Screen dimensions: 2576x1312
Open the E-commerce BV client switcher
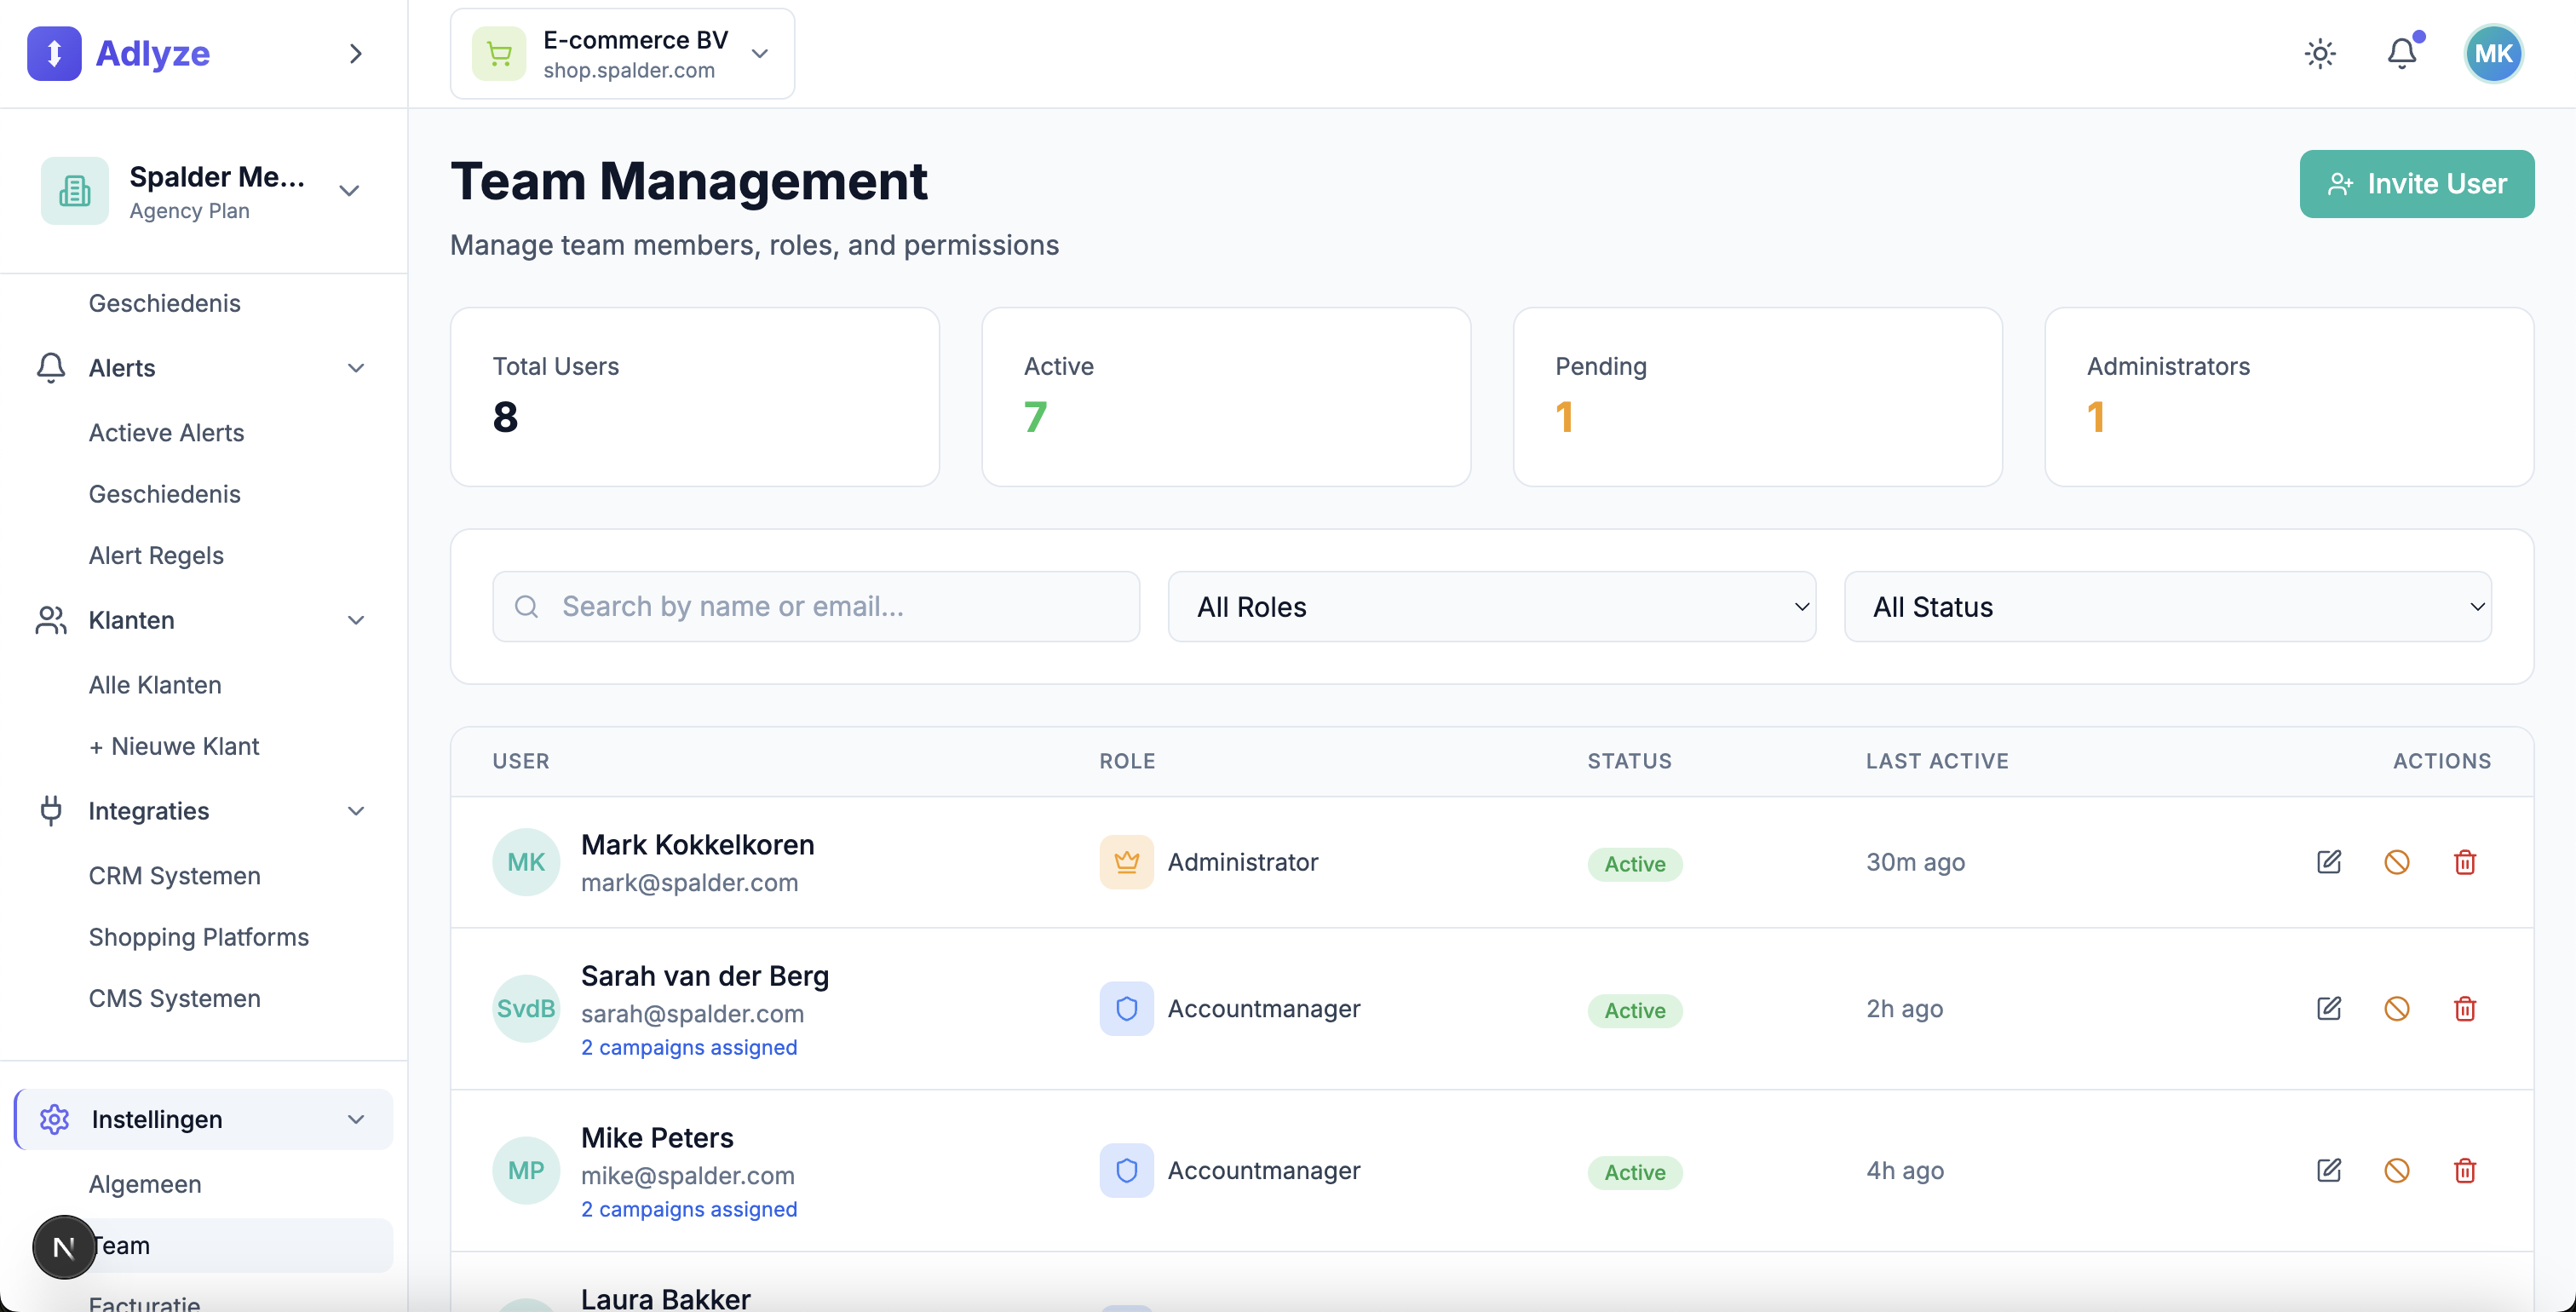click(622, 54)
